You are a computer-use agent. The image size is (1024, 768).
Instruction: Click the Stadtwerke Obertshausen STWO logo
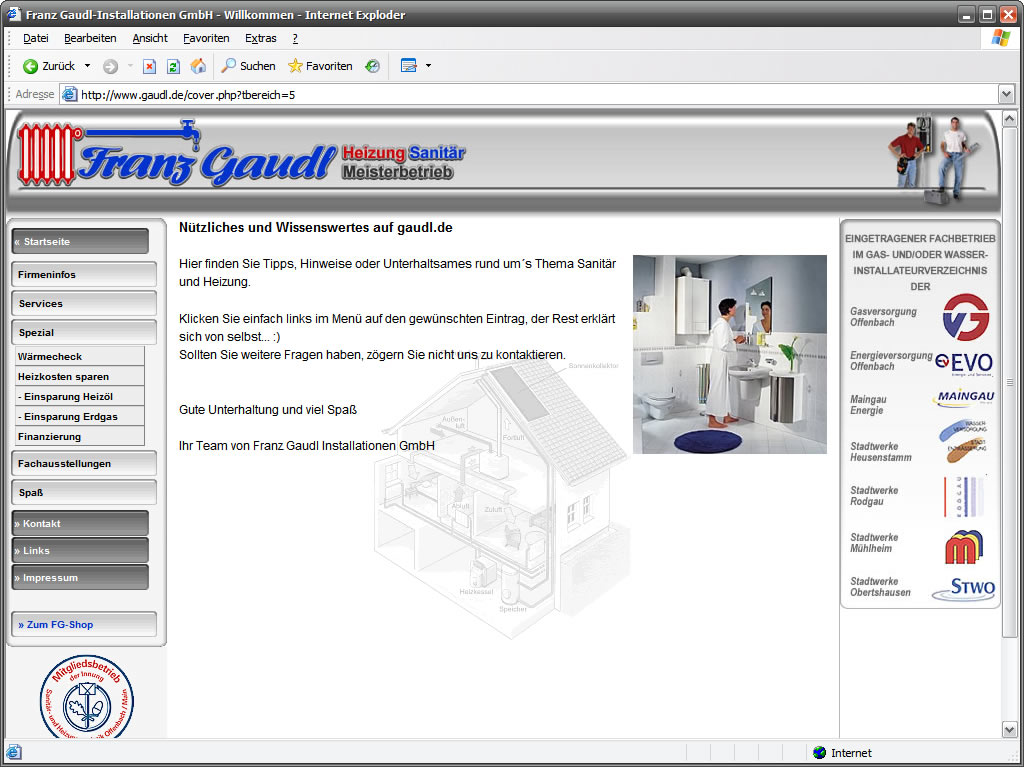pyautogui.click(x=963, y=588)
